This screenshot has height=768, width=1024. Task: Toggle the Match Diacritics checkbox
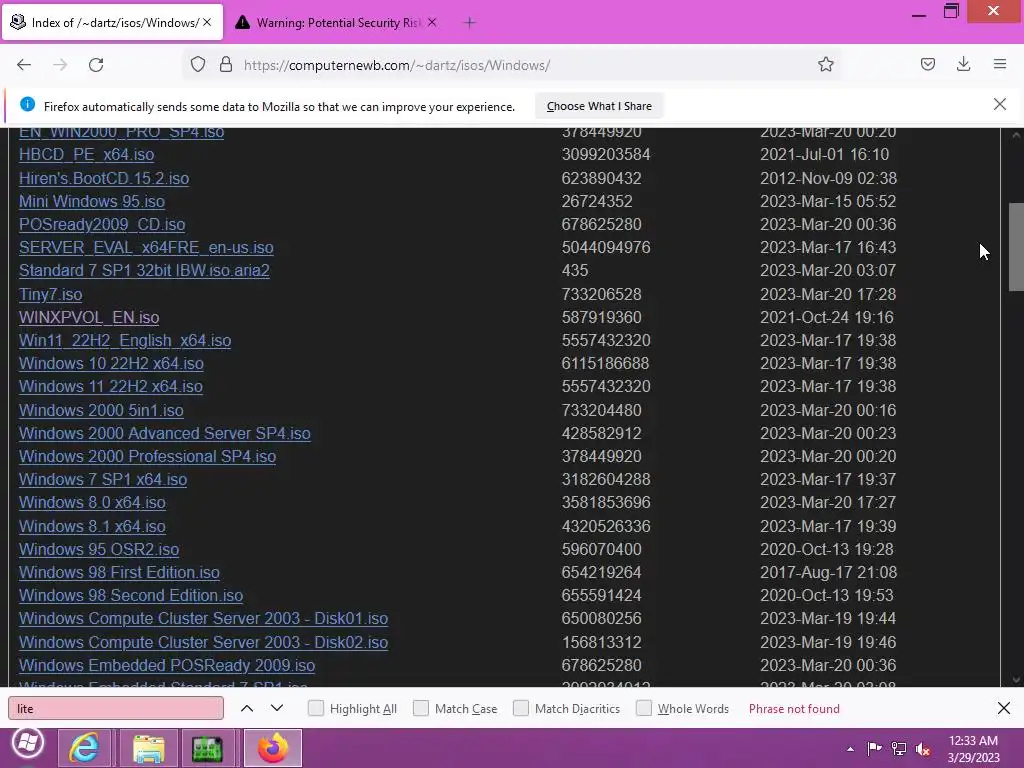coord(520,708)
